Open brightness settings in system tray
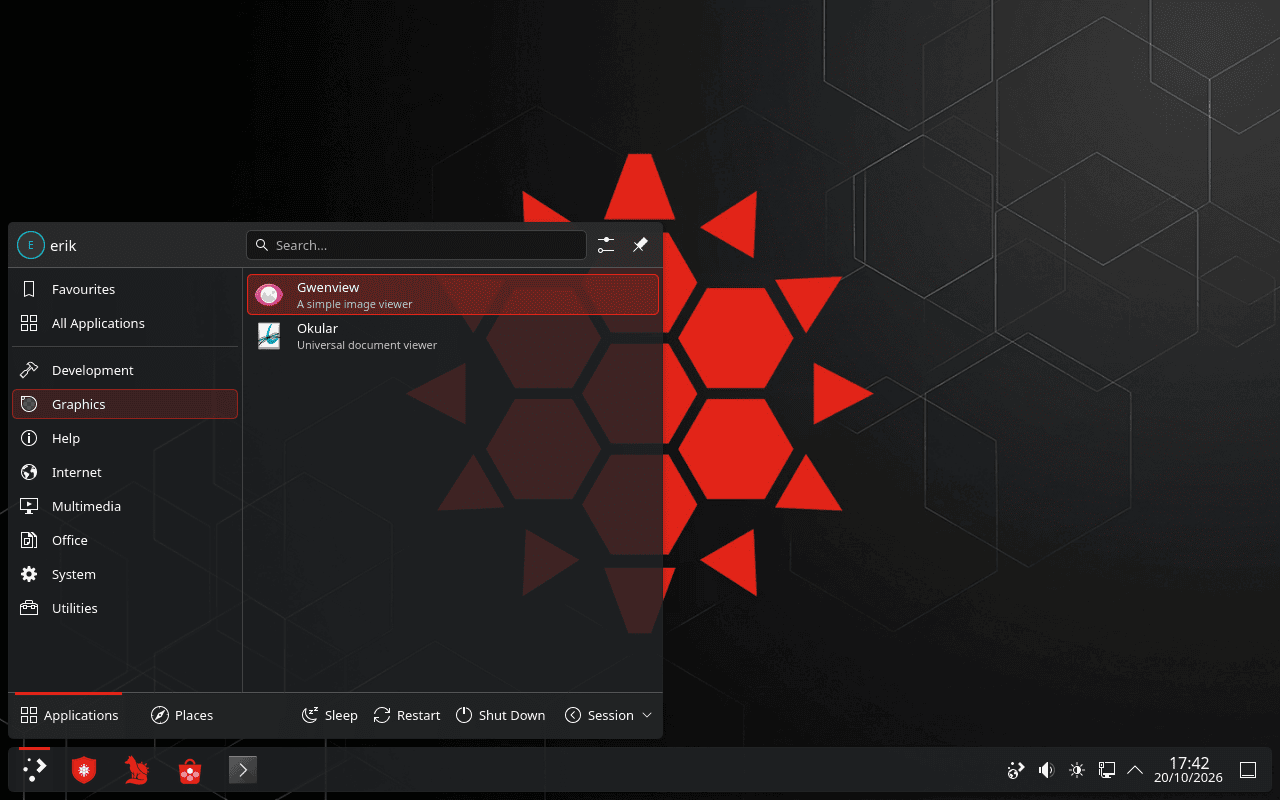Image resolution: width=1280 pixels, height=800 pixels. point(1077,770)
